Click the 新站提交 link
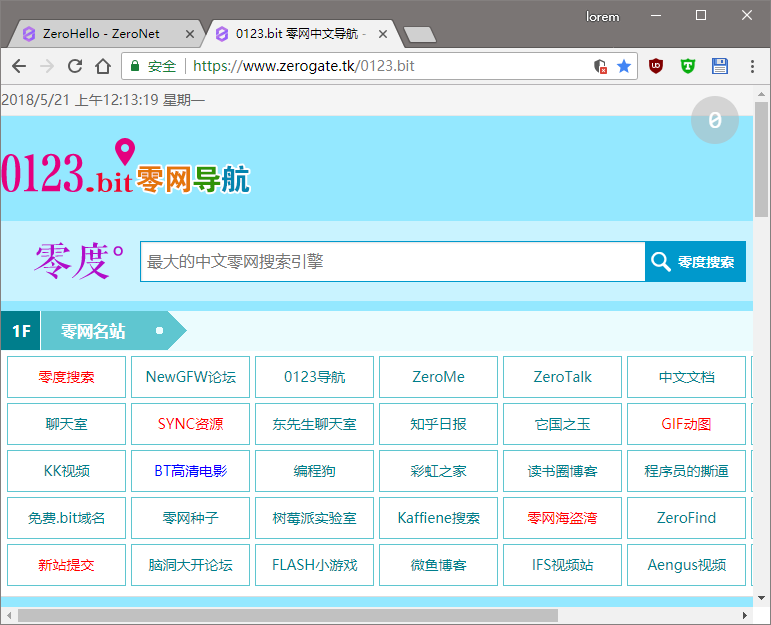This screenshot has height=625, width=771. point(66,565)
